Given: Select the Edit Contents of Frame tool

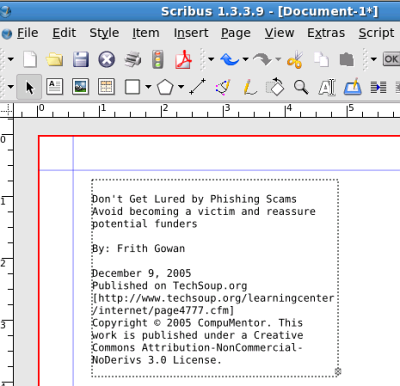Looking at the screenshot, I should (327, 87).
